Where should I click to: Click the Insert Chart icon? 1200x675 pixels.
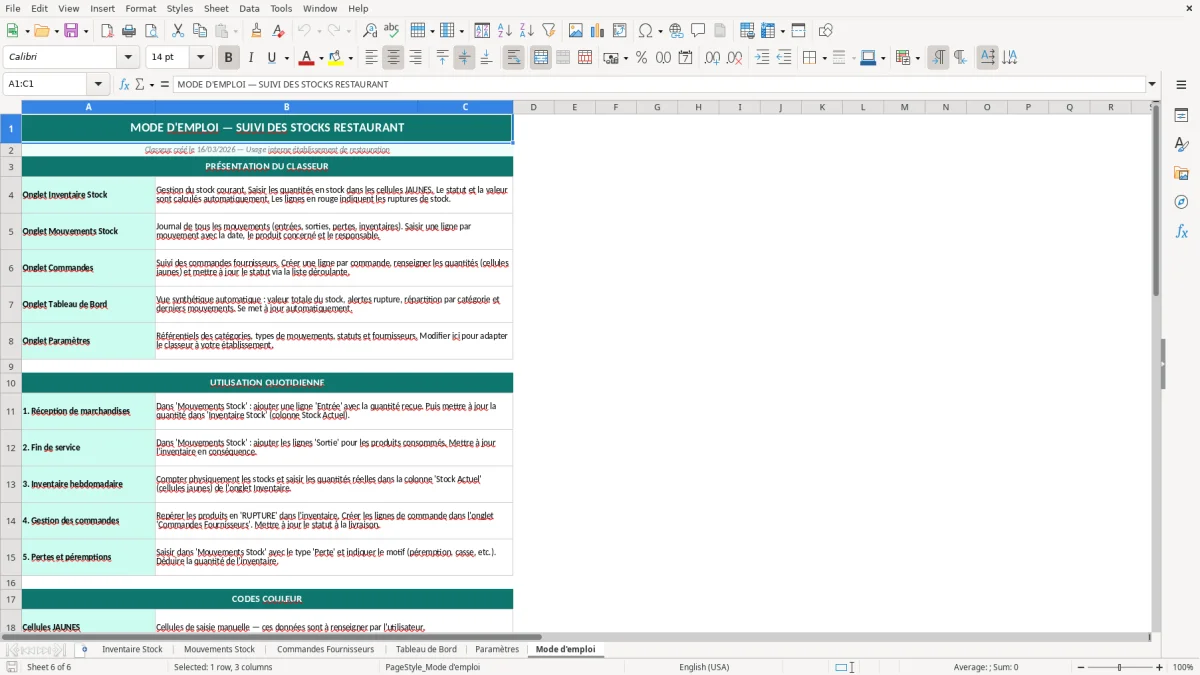pyautogui.click(x=598, y=31)
